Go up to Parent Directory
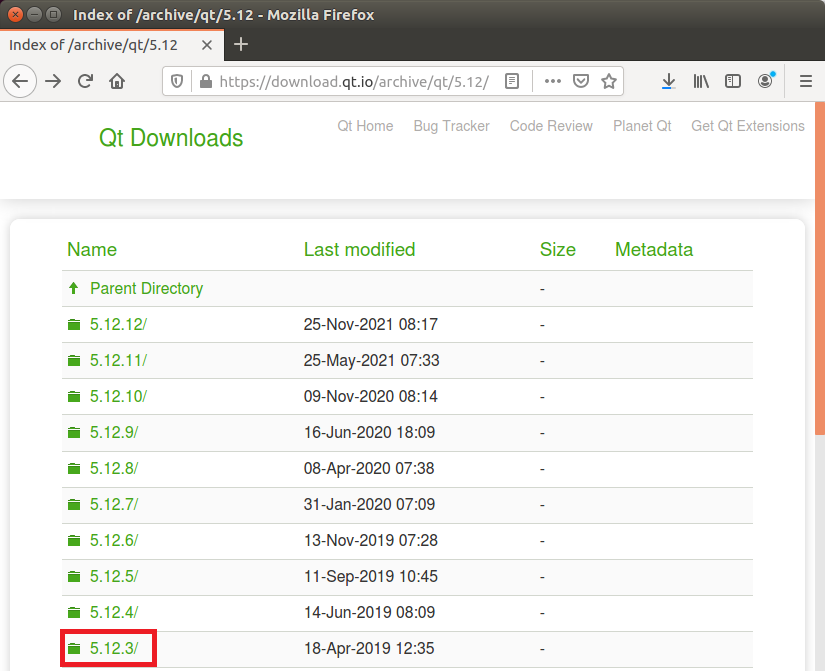 click(146, 288)
